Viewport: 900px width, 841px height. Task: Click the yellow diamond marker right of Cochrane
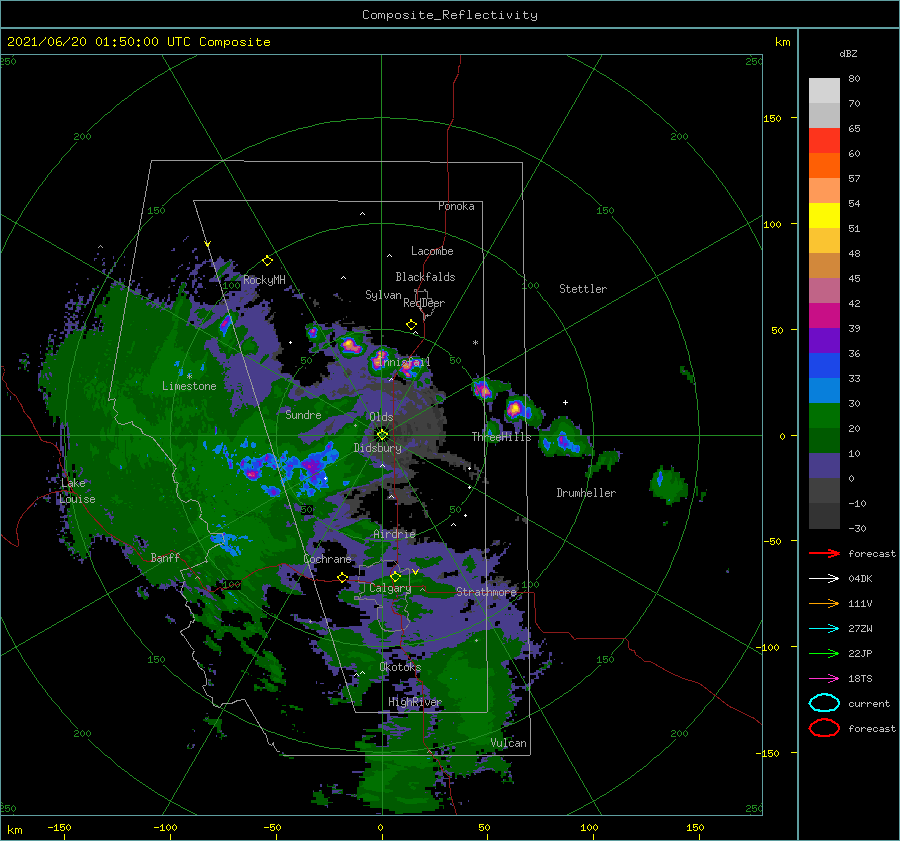click(343, 577)
